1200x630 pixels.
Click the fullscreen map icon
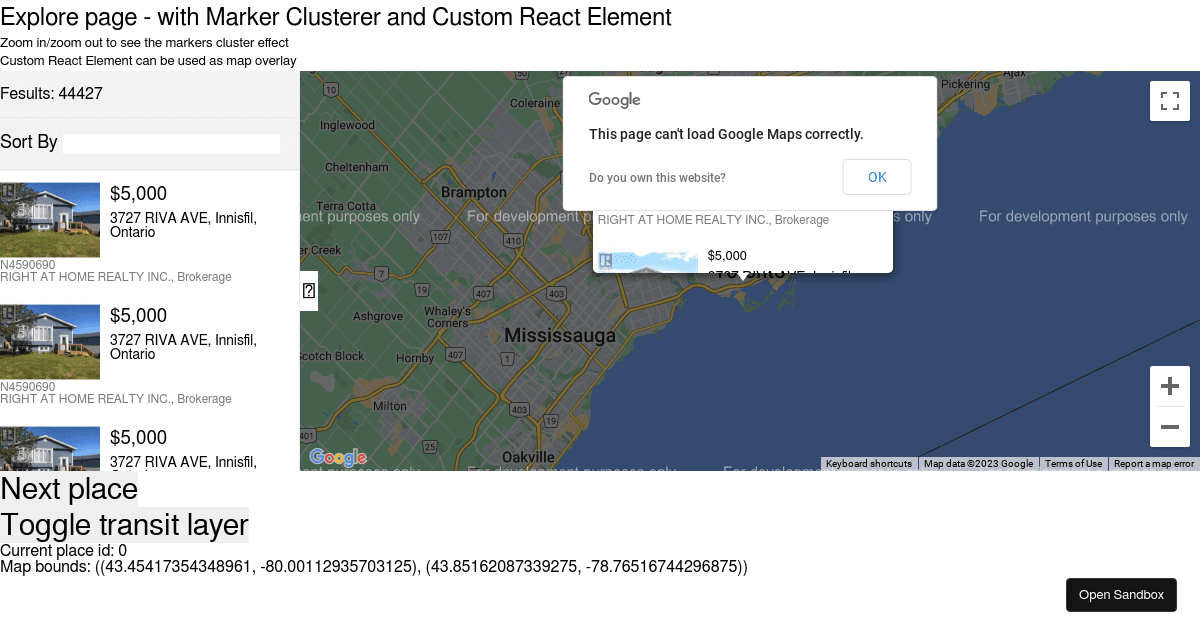click(x=1169, y=100)
